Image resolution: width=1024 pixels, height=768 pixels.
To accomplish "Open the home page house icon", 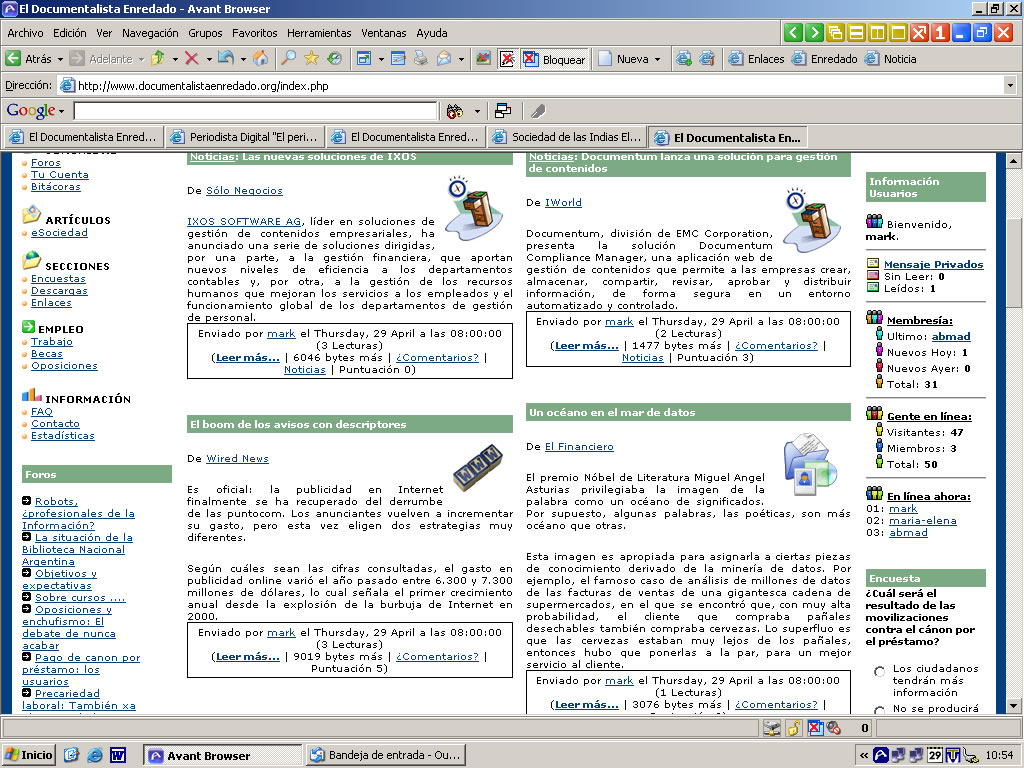I will 261,59.
